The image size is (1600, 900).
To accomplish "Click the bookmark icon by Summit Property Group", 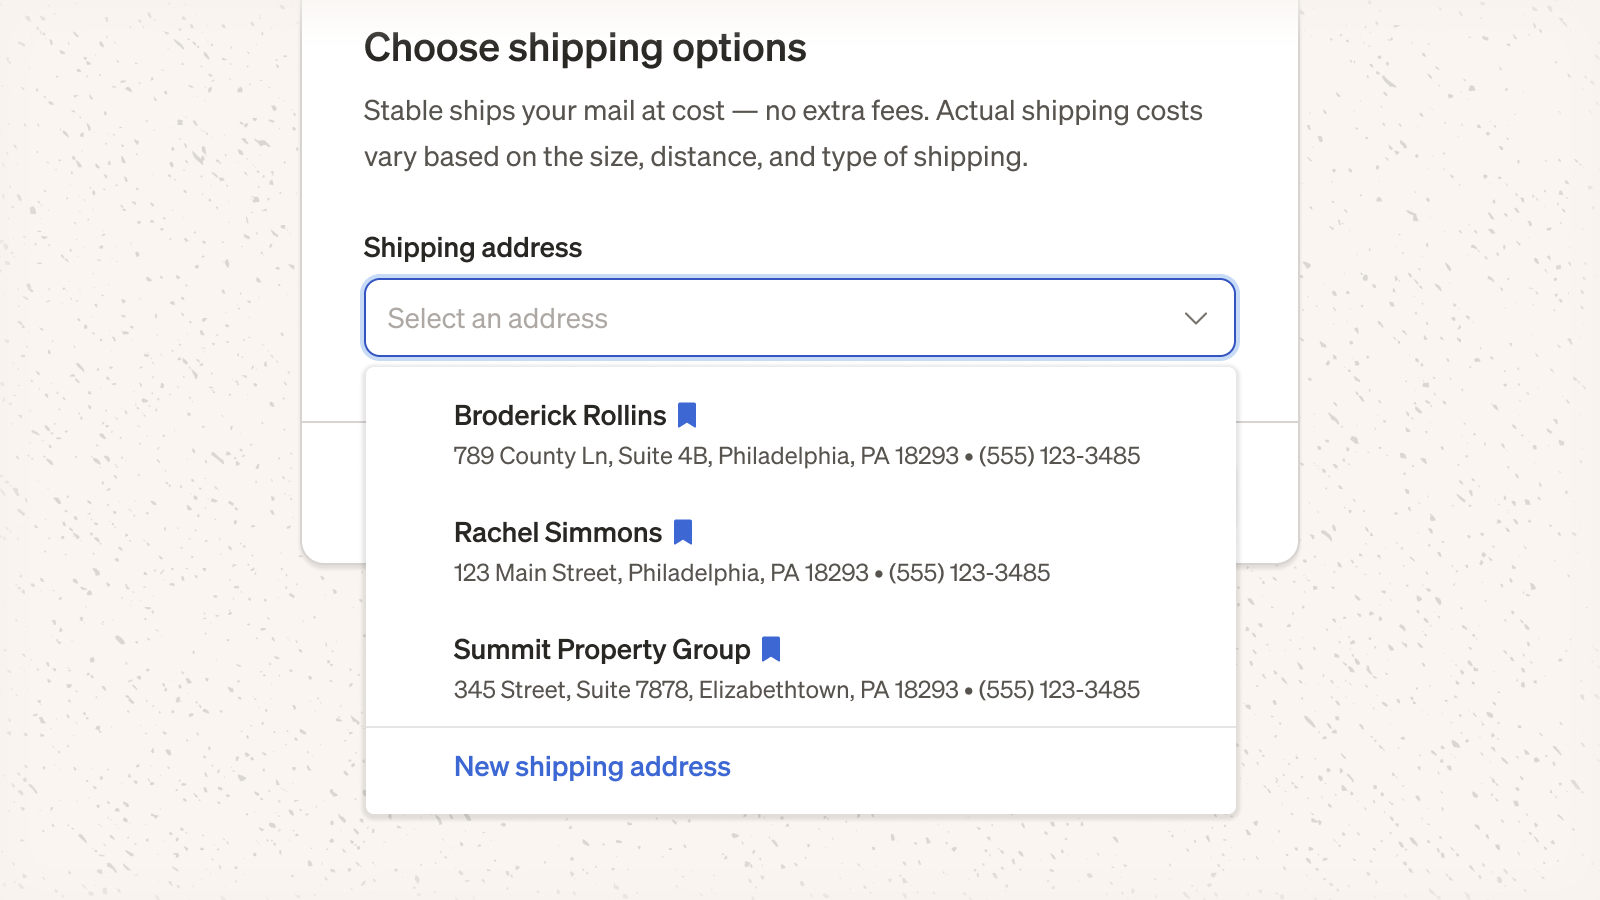I will point(771,649).
